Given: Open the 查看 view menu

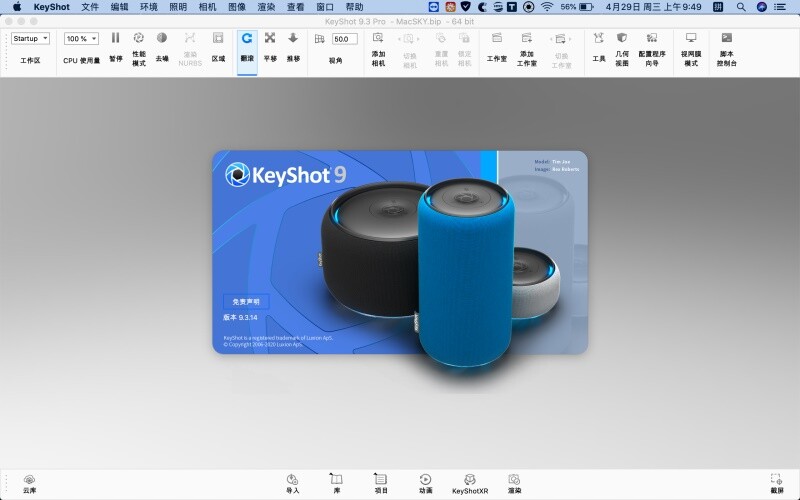Looking at the screenshot, I should pos(295,7).
